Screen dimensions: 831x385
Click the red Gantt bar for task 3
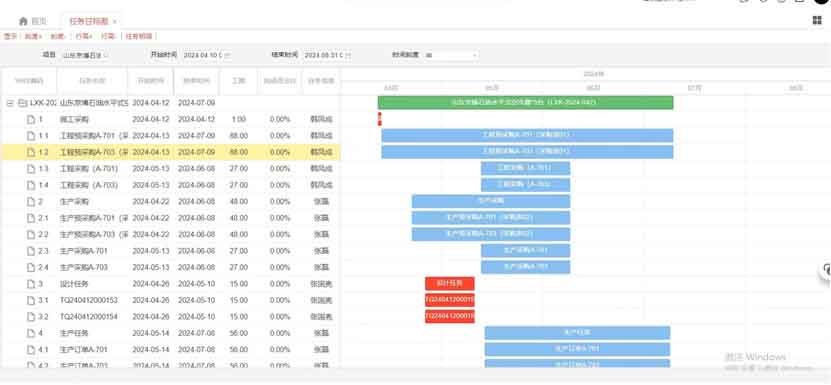(x=449, y=284)
